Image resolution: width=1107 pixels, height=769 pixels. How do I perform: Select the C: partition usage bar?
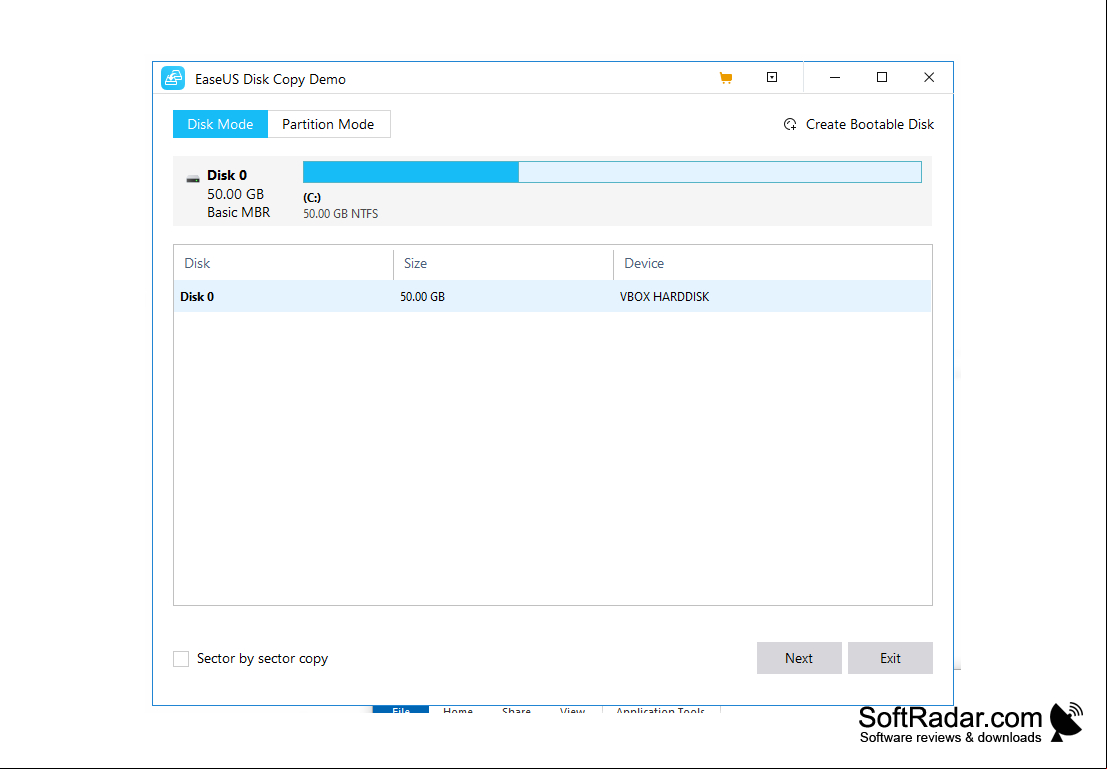612,172
